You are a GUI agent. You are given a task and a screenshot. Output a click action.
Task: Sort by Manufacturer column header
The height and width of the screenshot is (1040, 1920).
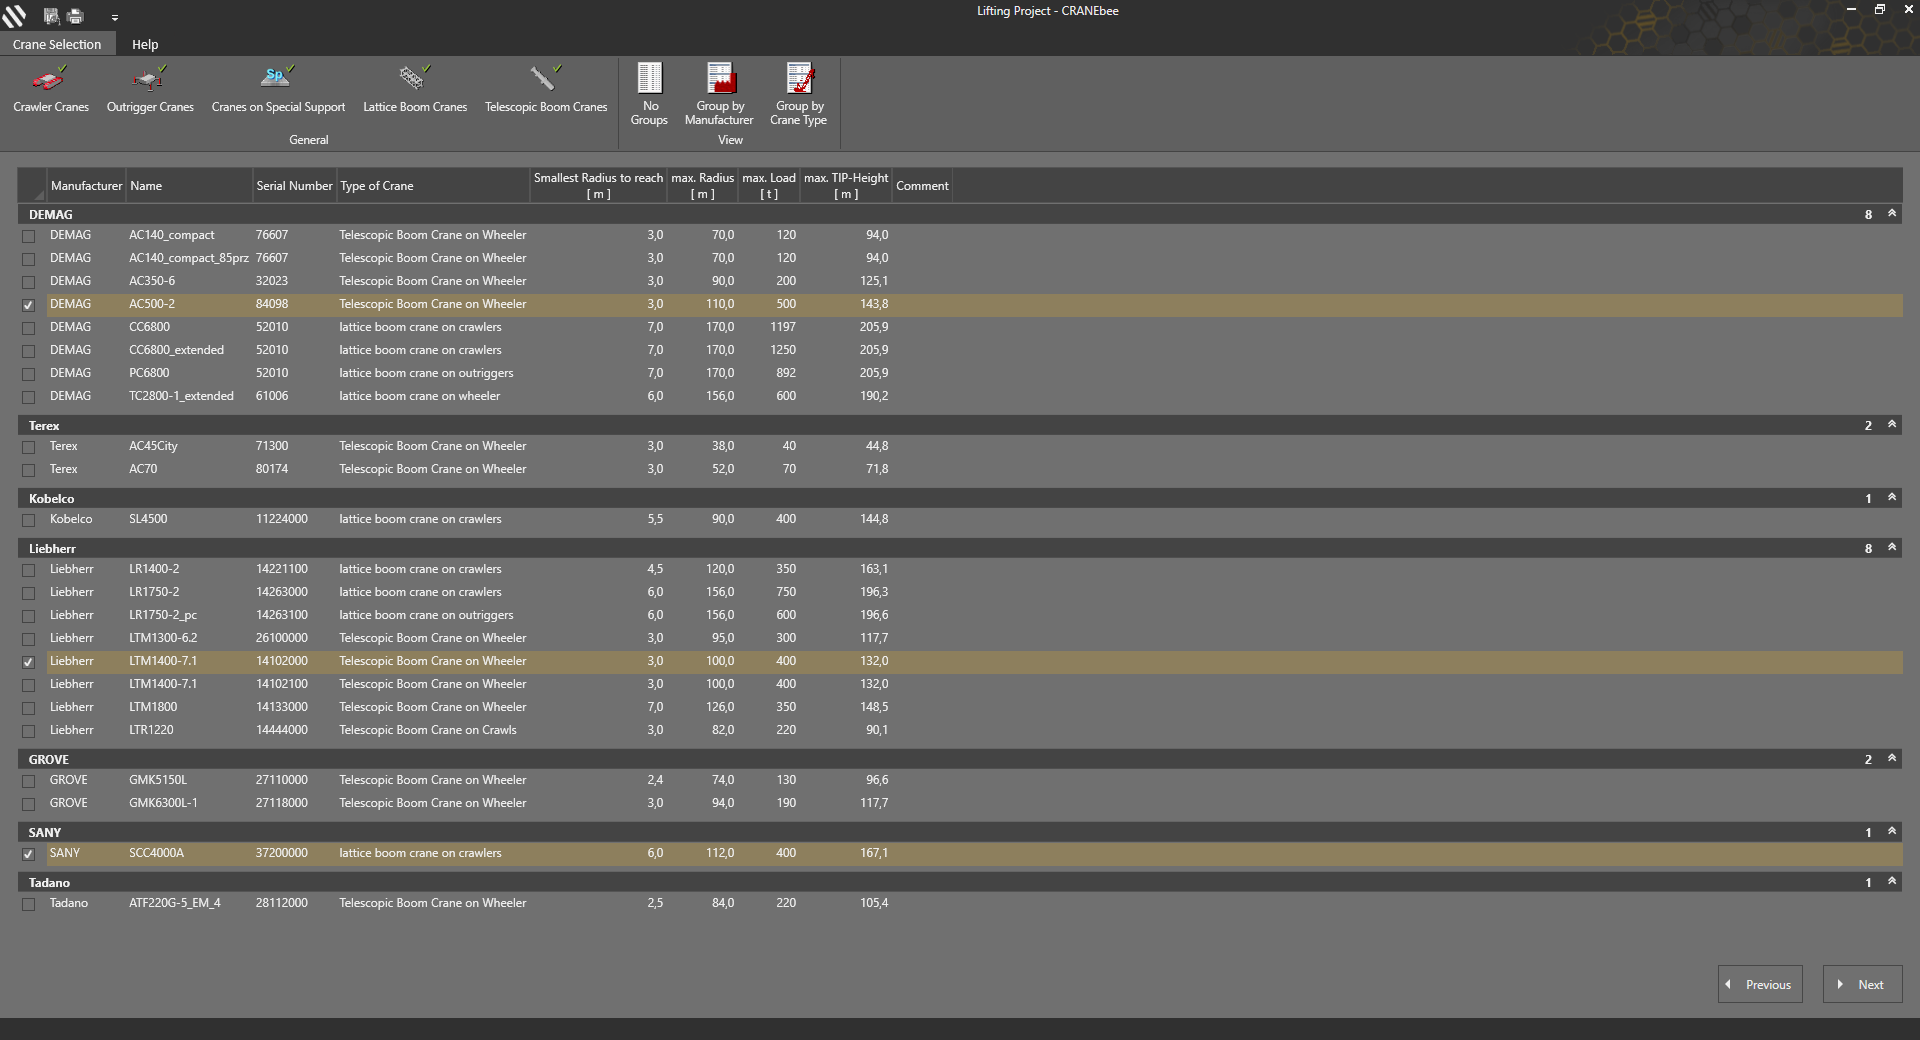click(86, 186)
